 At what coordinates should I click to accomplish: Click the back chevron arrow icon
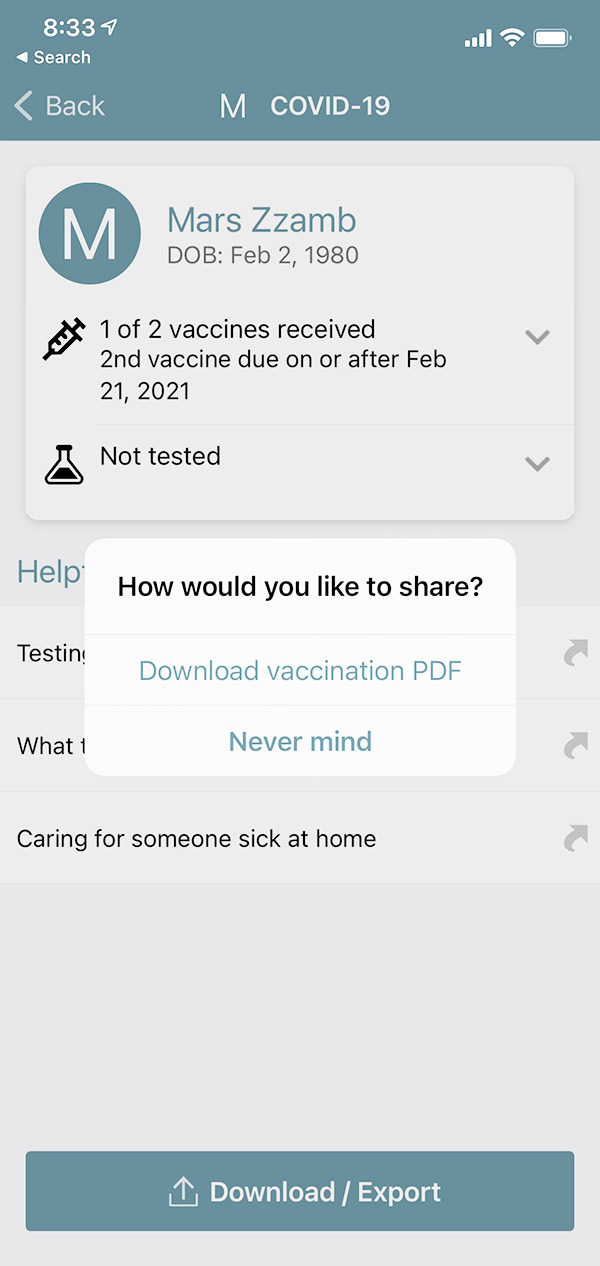[24, 105]
